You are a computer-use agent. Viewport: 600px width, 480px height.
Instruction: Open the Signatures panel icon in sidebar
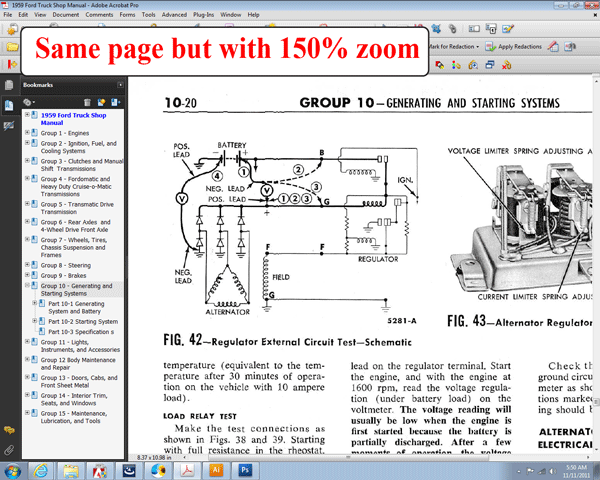tap(9, 126)
